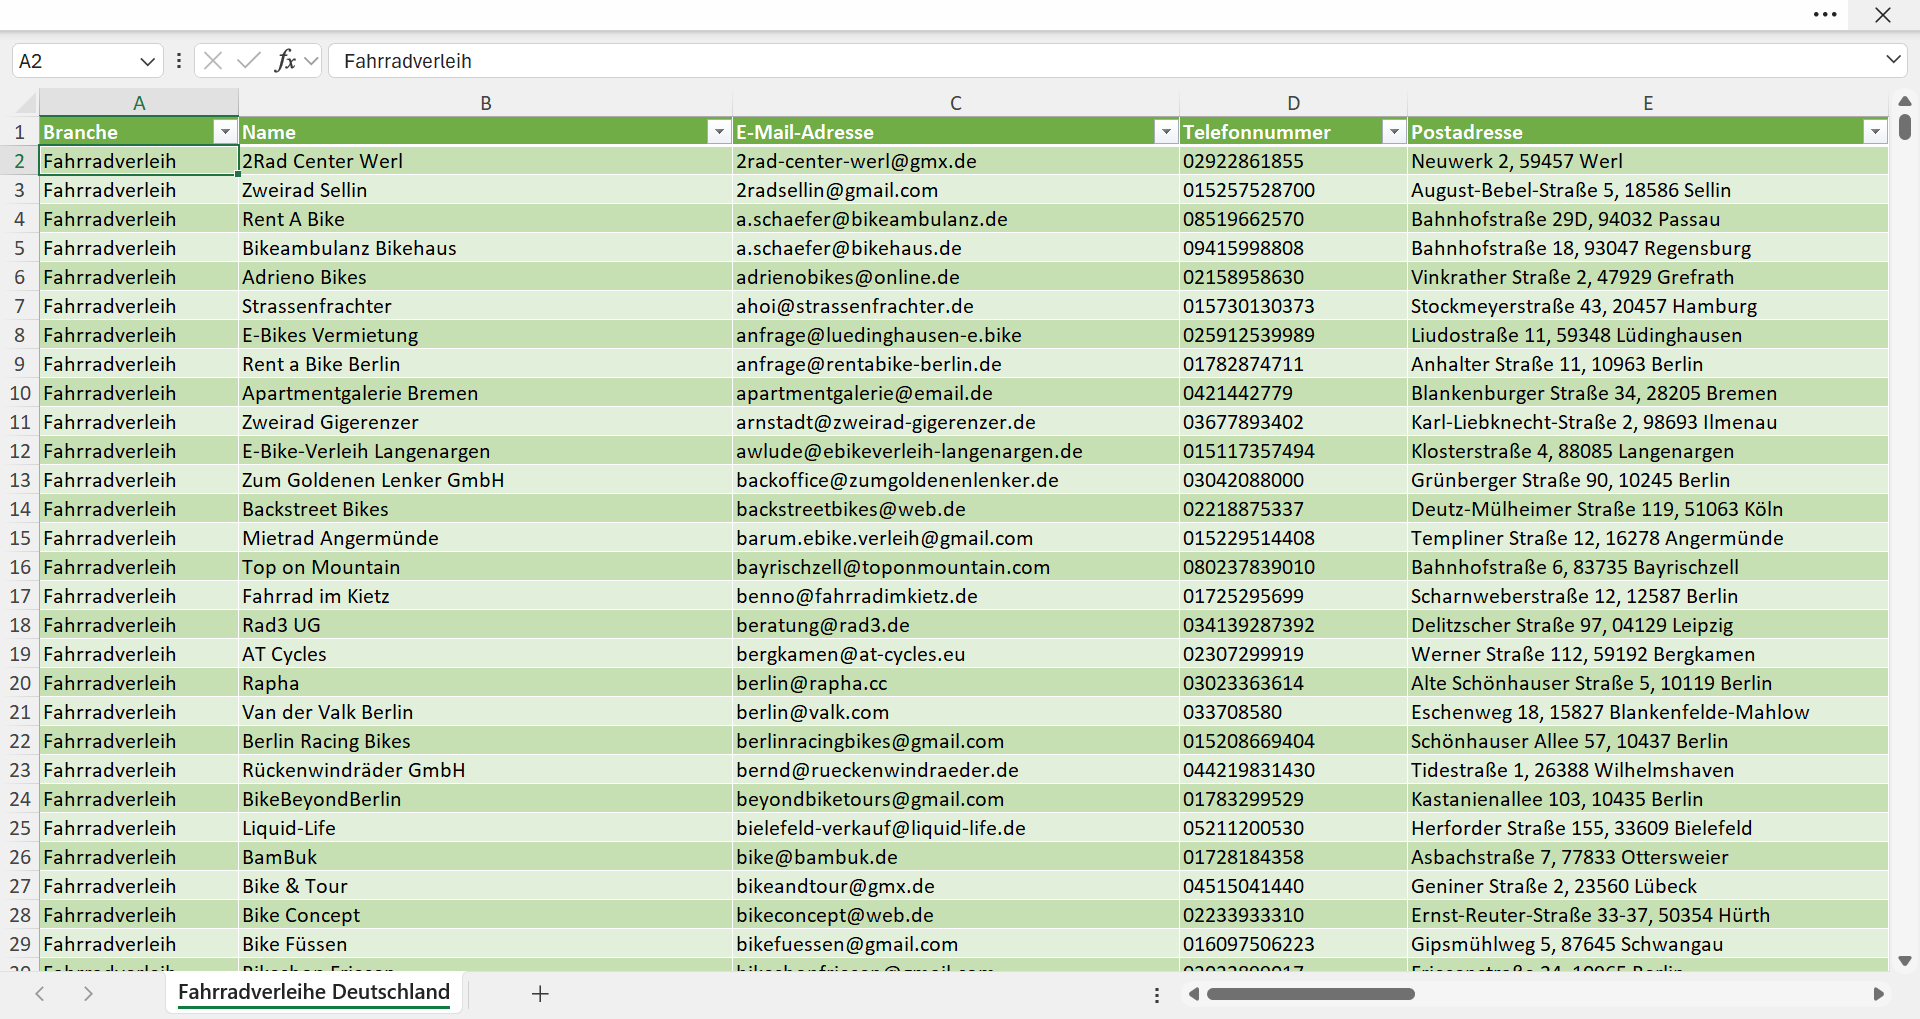Select cell E-Bikes Vermietung
Viewport: 1920px width, 1019px height.
click(486, 335)
